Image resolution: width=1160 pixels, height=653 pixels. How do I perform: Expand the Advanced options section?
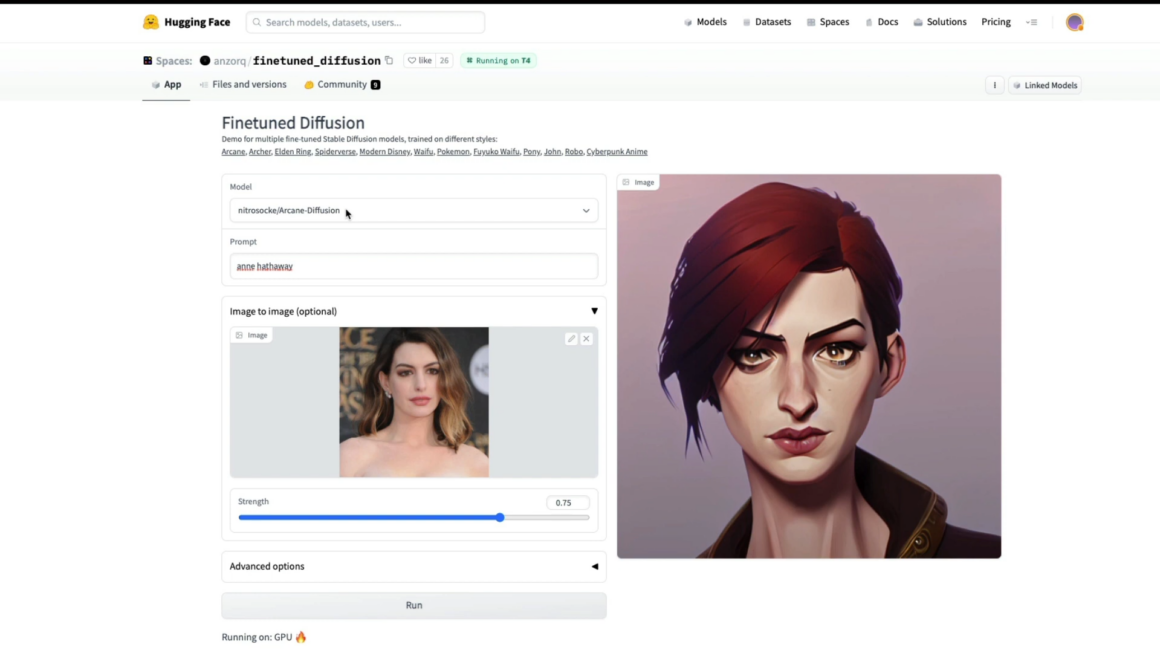(594, 566)
